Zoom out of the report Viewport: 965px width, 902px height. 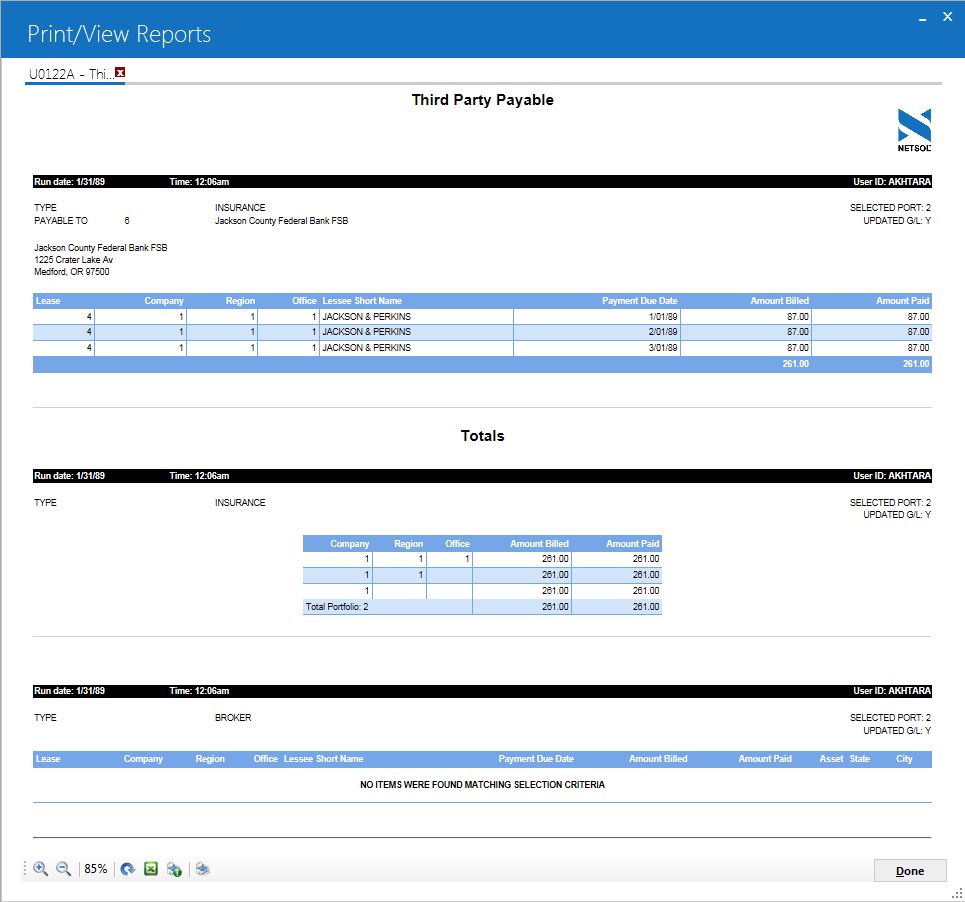point(63,869)
